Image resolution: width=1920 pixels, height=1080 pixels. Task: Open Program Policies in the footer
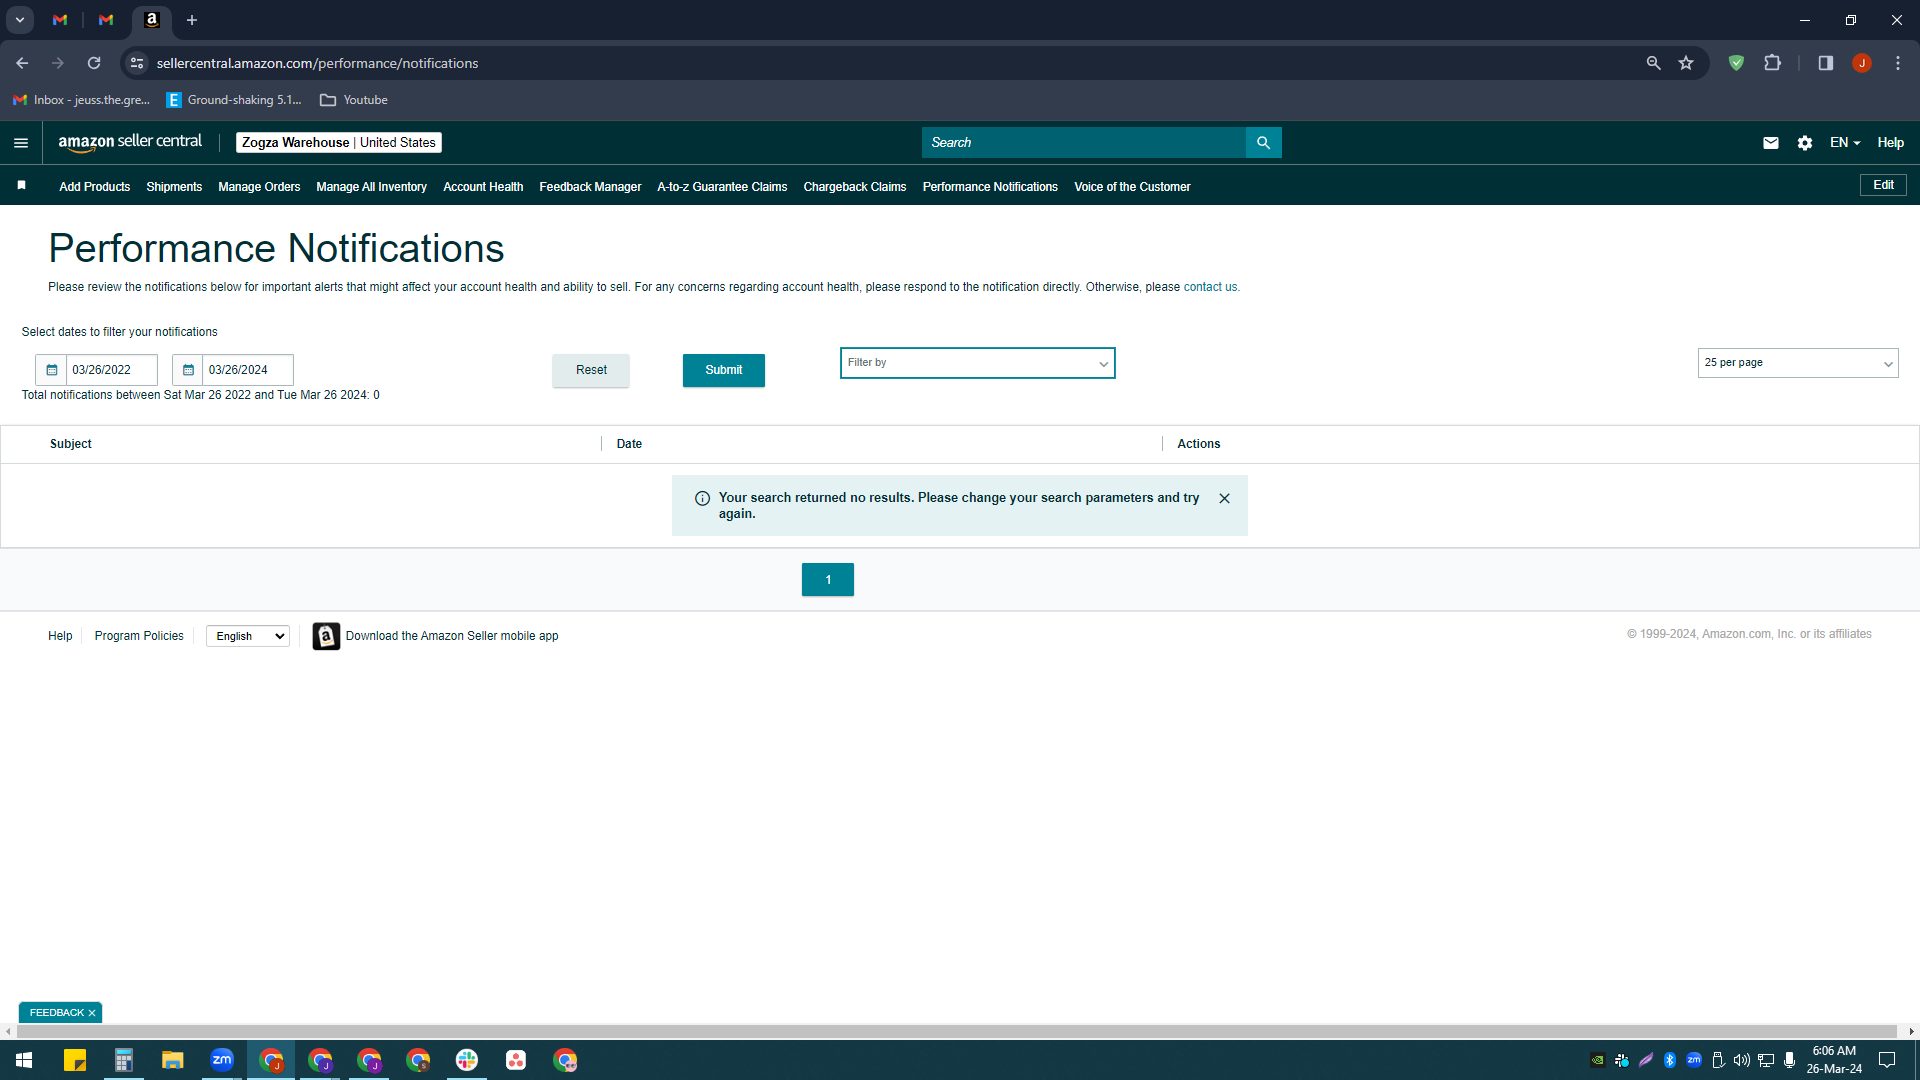click(139, 636)
